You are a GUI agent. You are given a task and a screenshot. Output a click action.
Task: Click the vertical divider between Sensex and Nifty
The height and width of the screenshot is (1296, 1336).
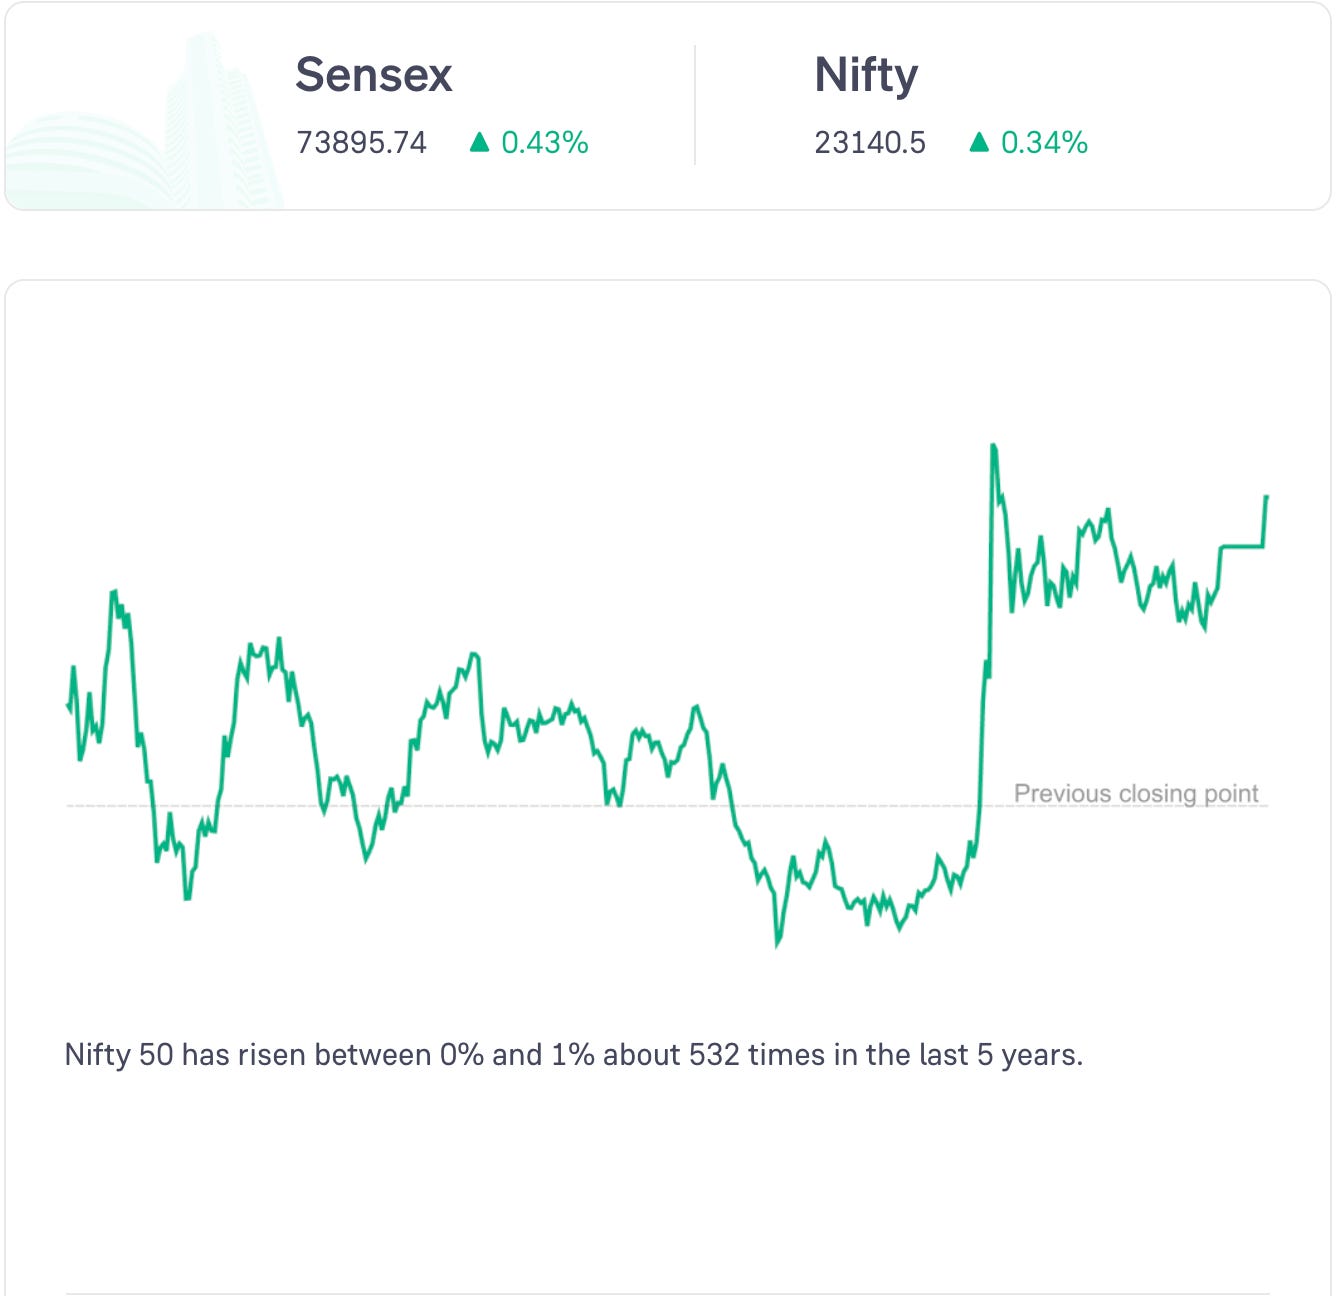point(695,105)
